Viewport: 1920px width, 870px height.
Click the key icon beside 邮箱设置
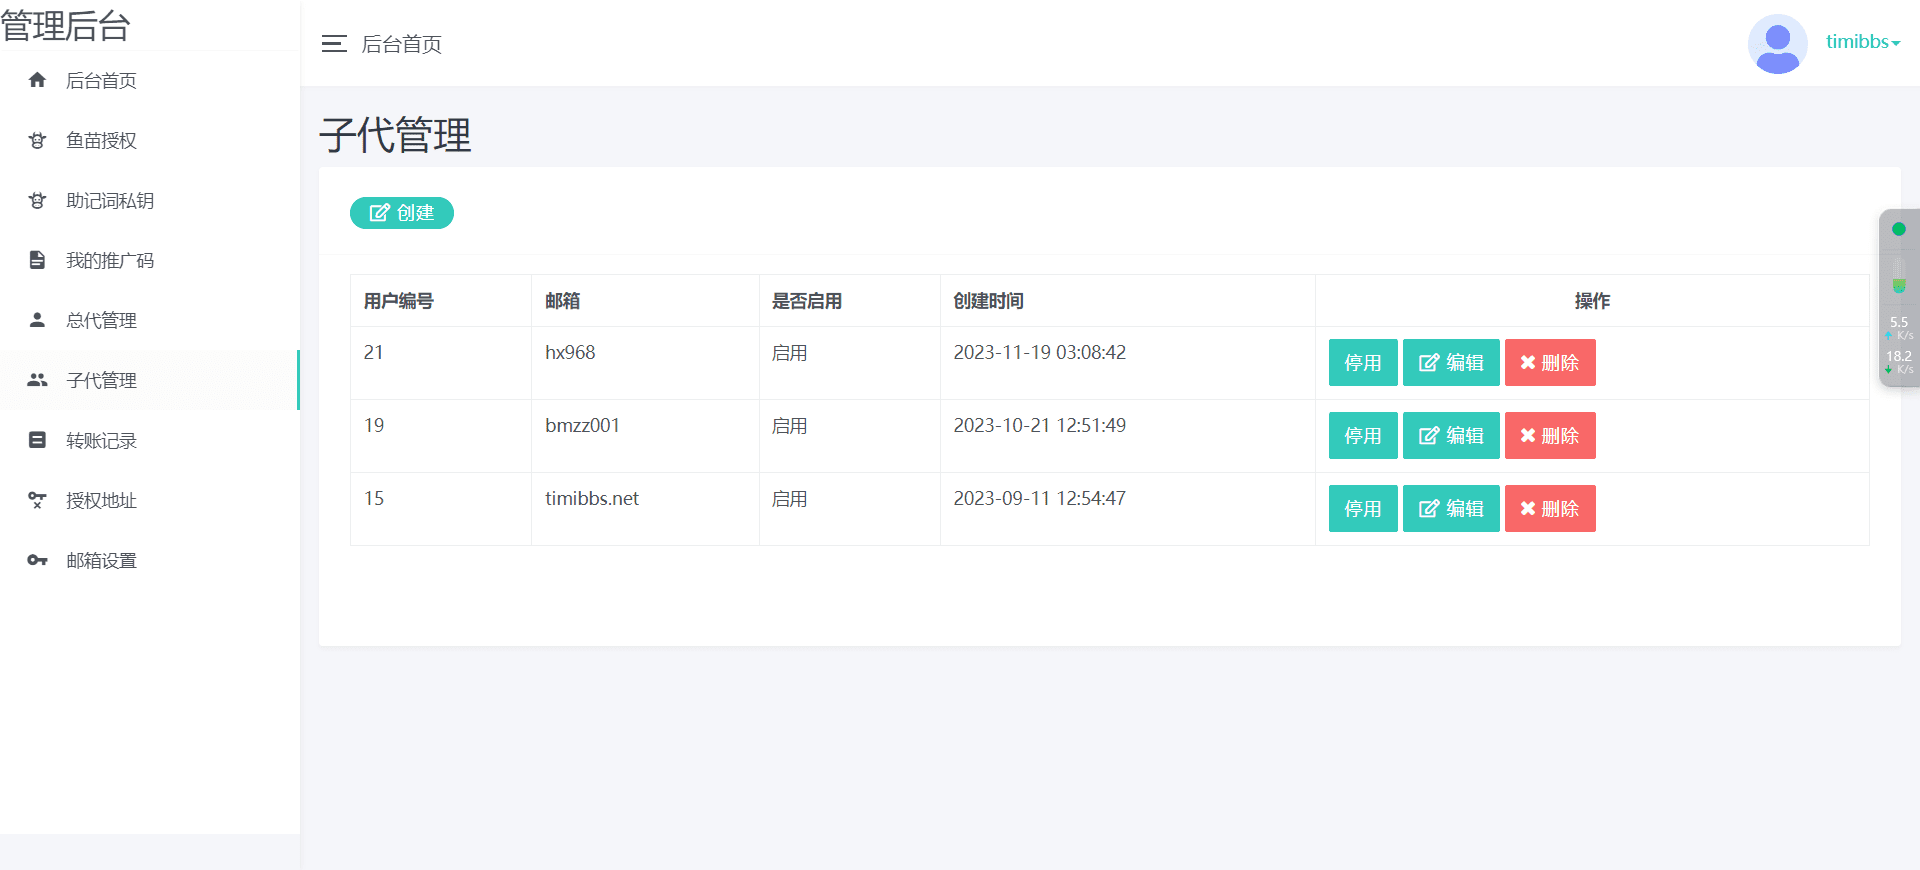(x=37, y=560)
